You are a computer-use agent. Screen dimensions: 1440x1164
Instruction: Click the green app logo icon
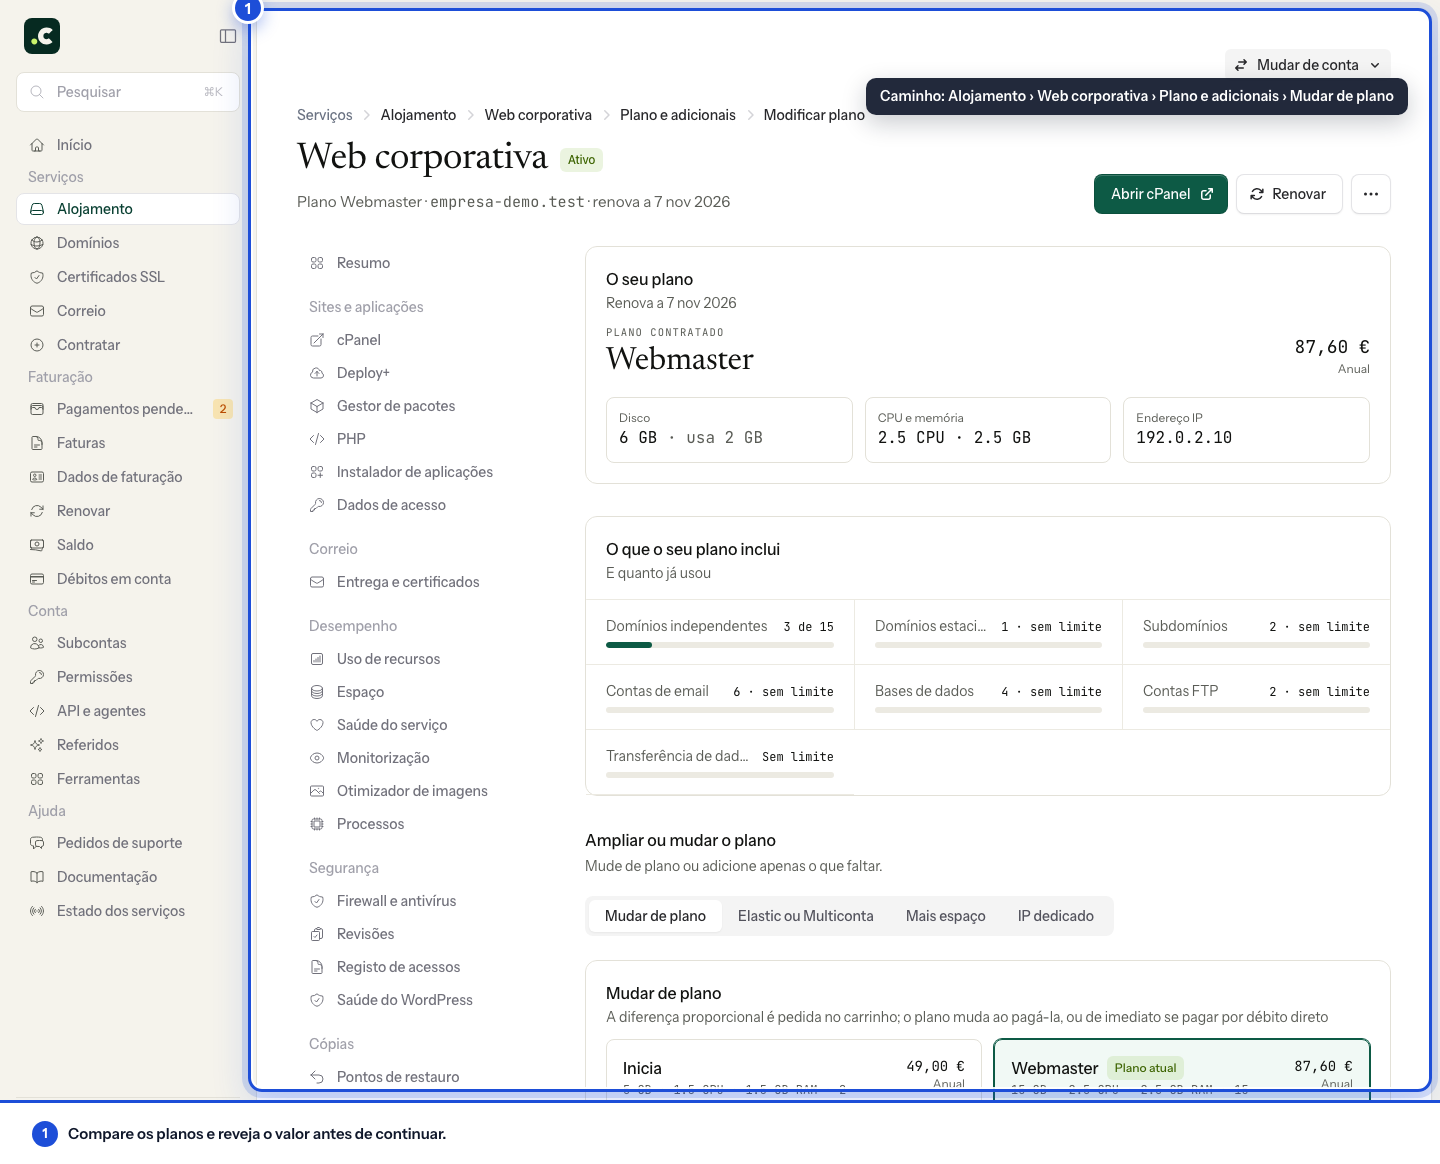pos(42,36)
